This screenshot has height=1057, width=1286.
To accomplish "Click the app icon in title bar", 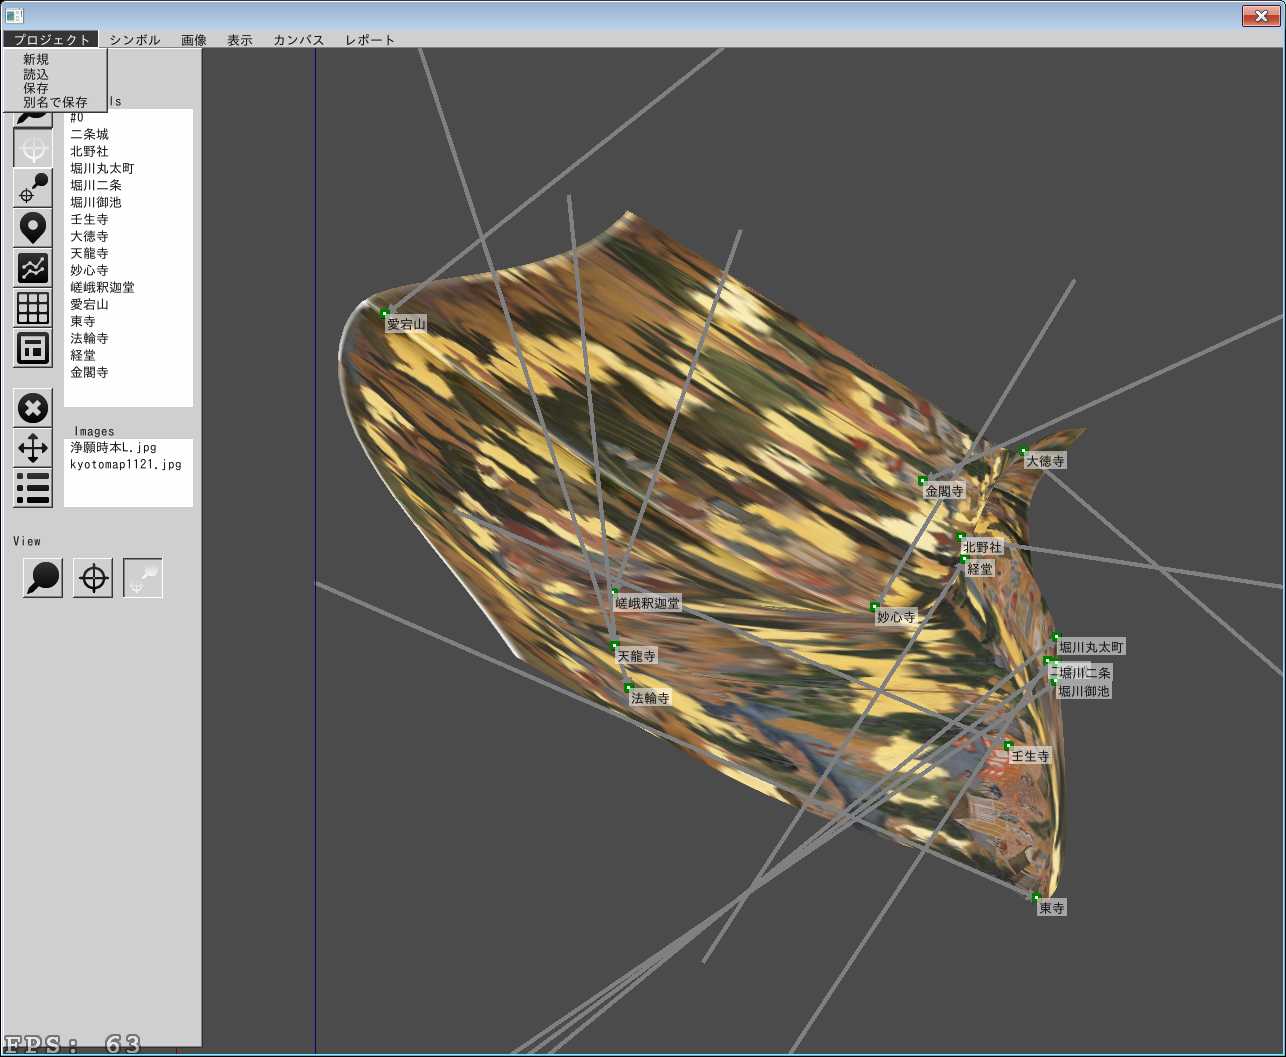I will point(14,15).
